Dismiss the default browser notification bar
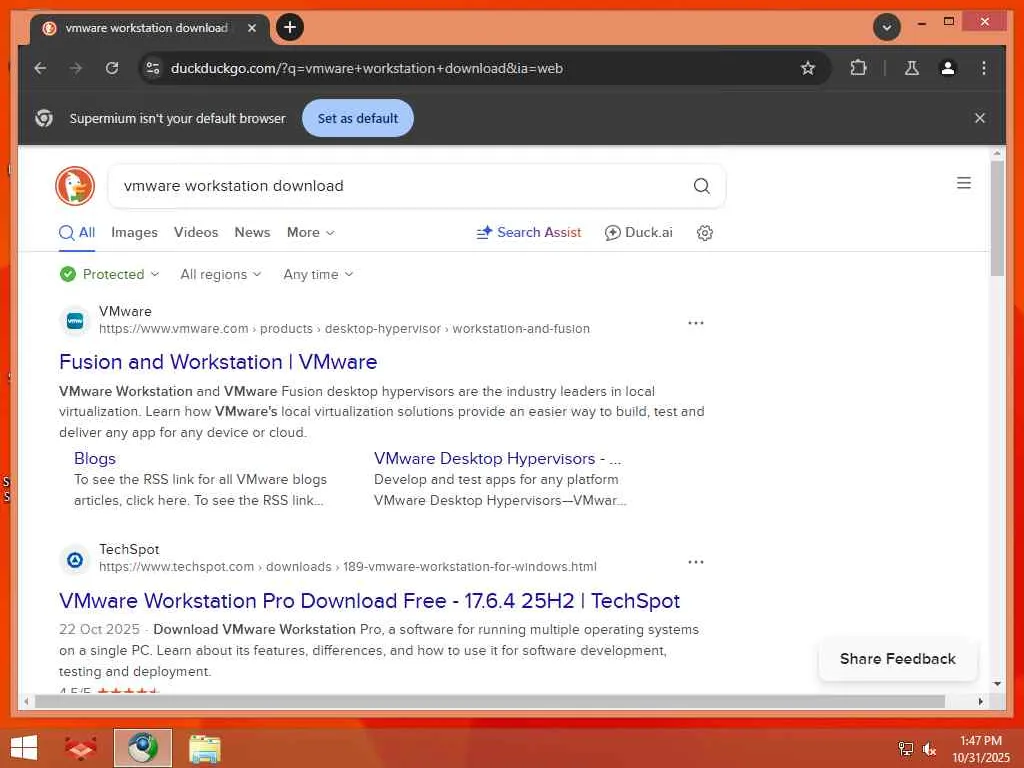Screen dimensions: 1024x768 pos(980,118)
